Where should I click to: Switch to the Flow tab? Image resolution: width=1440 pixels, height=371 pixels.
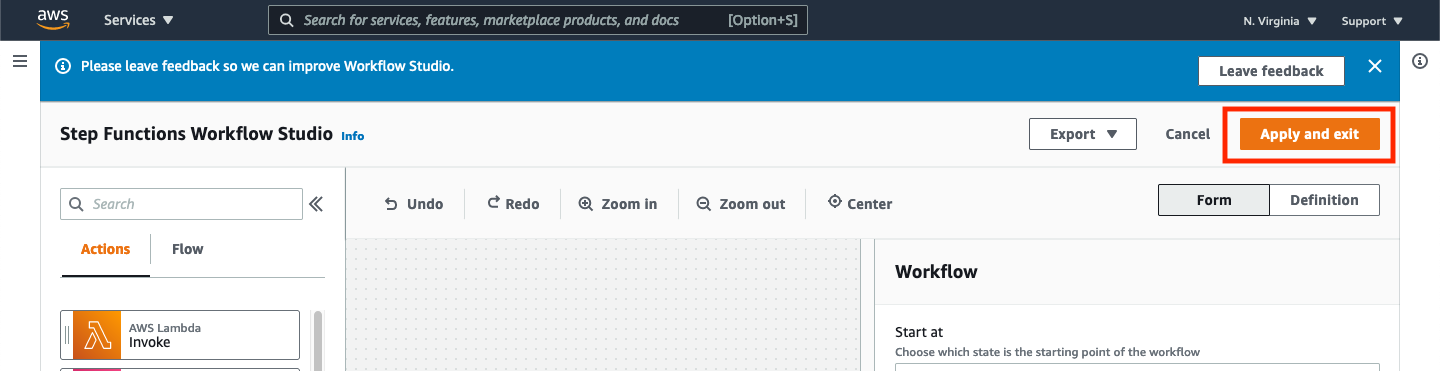point(188,250)
